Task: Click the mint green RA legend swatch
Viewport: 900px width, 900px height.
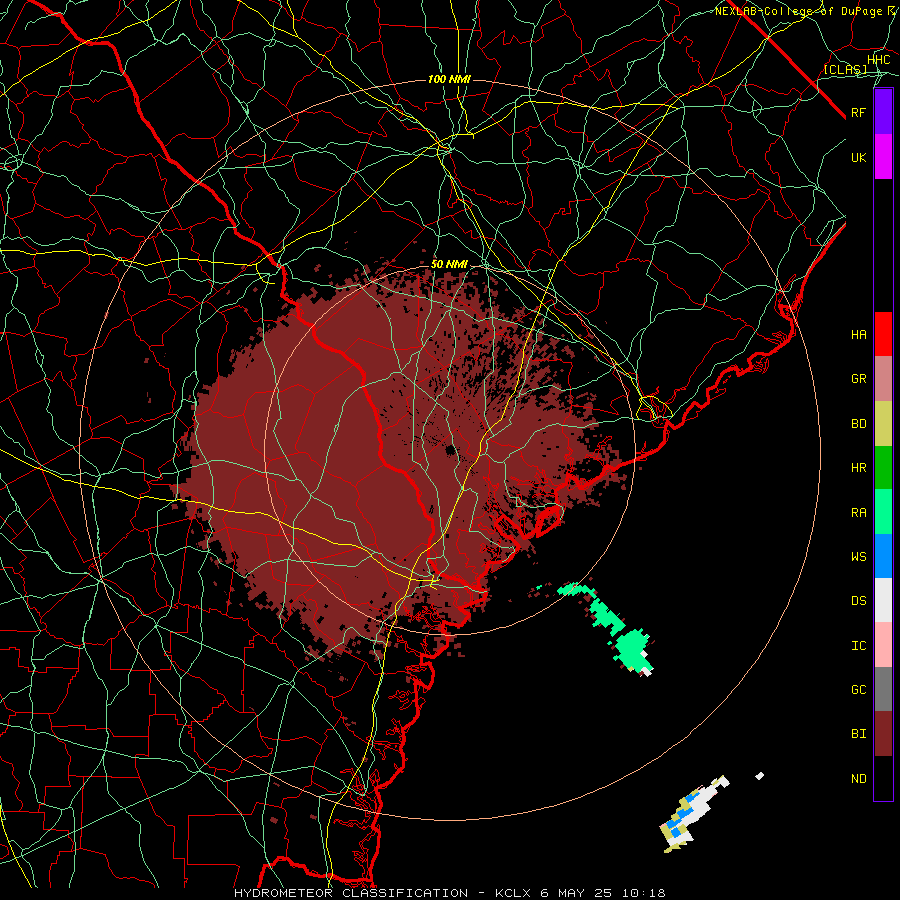Action: [x=883, y=512]
